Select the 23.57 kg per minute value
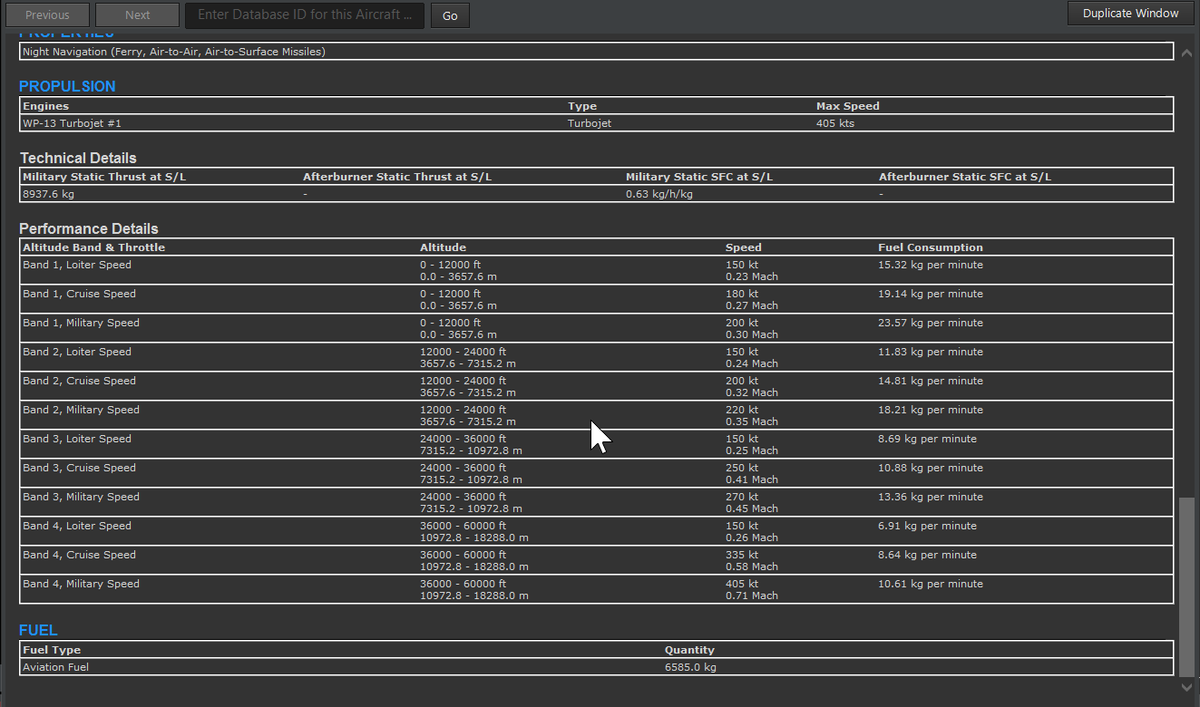The image size is (1200, 707). coord(930,323)
